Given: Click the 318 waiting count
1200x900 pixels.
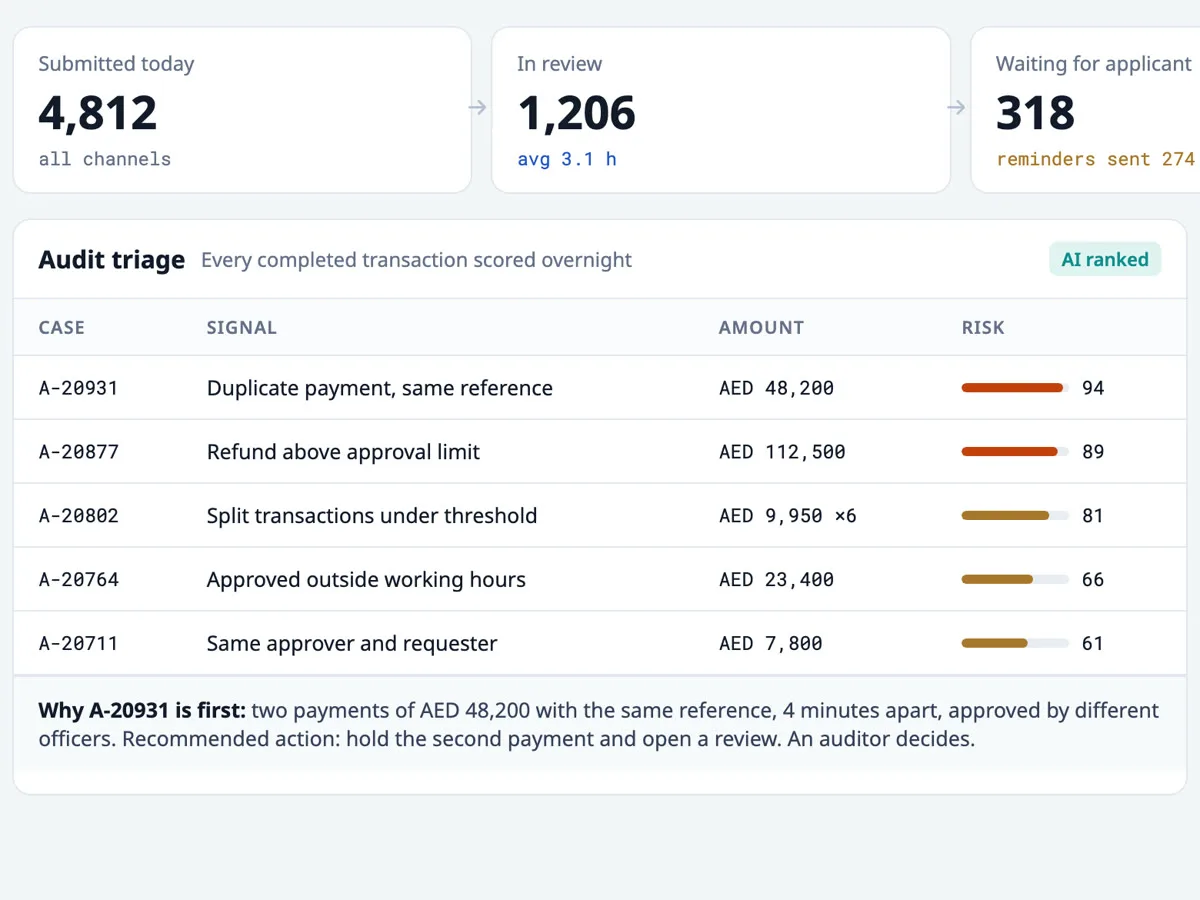Looking at the screenshot, I should [x=1035, y=112].
